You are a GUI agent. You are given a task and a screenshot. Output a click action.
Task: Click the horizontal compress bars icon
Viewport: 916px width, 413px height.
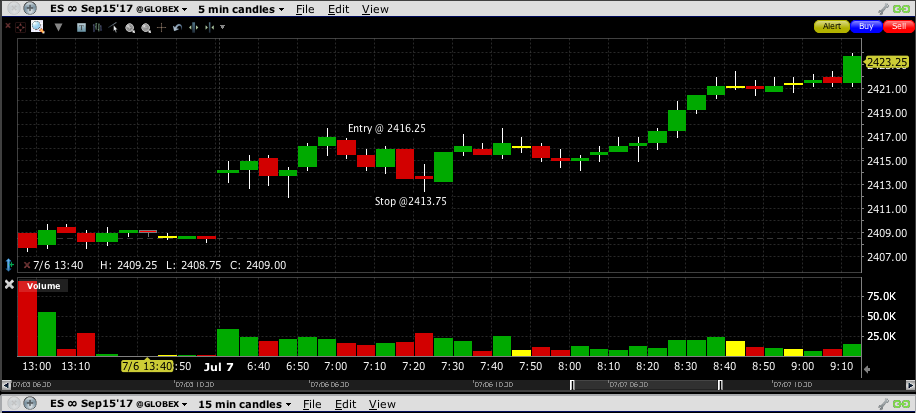point(210,27)
